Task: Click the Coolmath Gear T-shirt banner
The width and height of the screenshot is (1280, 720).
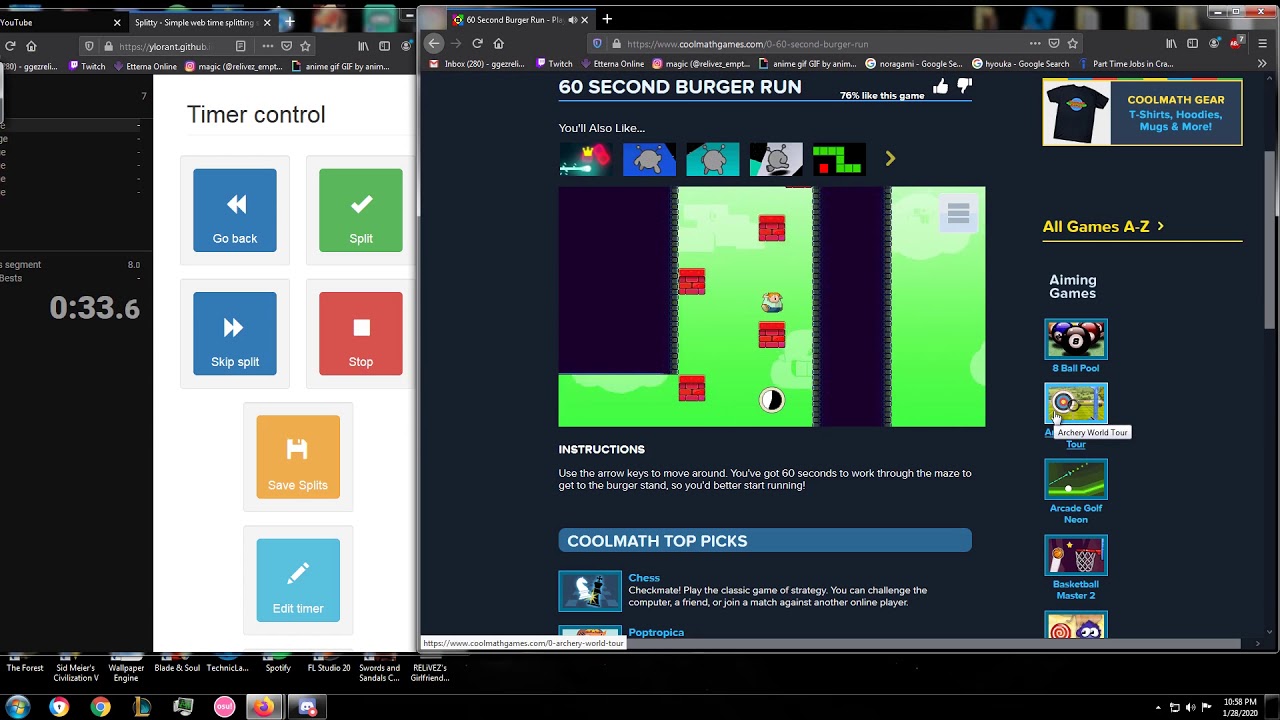Action: pyautogui.click(x=1142, y=113)
